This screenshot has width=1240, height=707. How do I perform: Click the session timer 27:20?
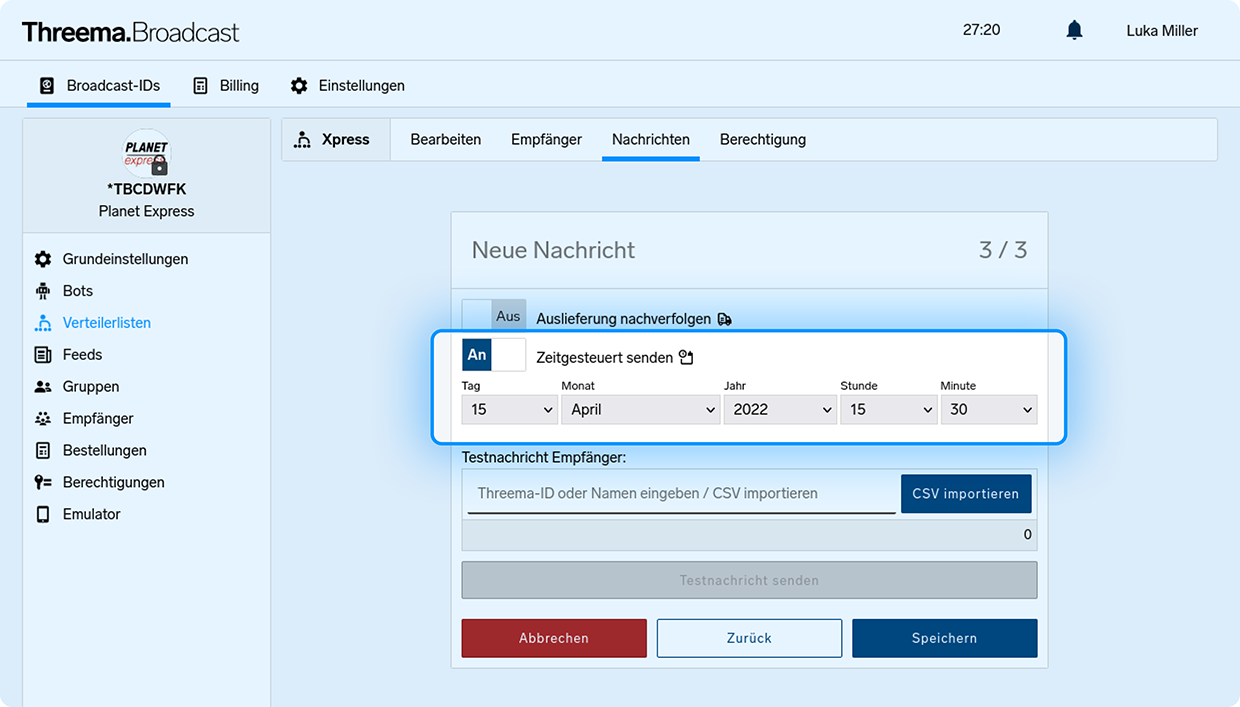982,30
